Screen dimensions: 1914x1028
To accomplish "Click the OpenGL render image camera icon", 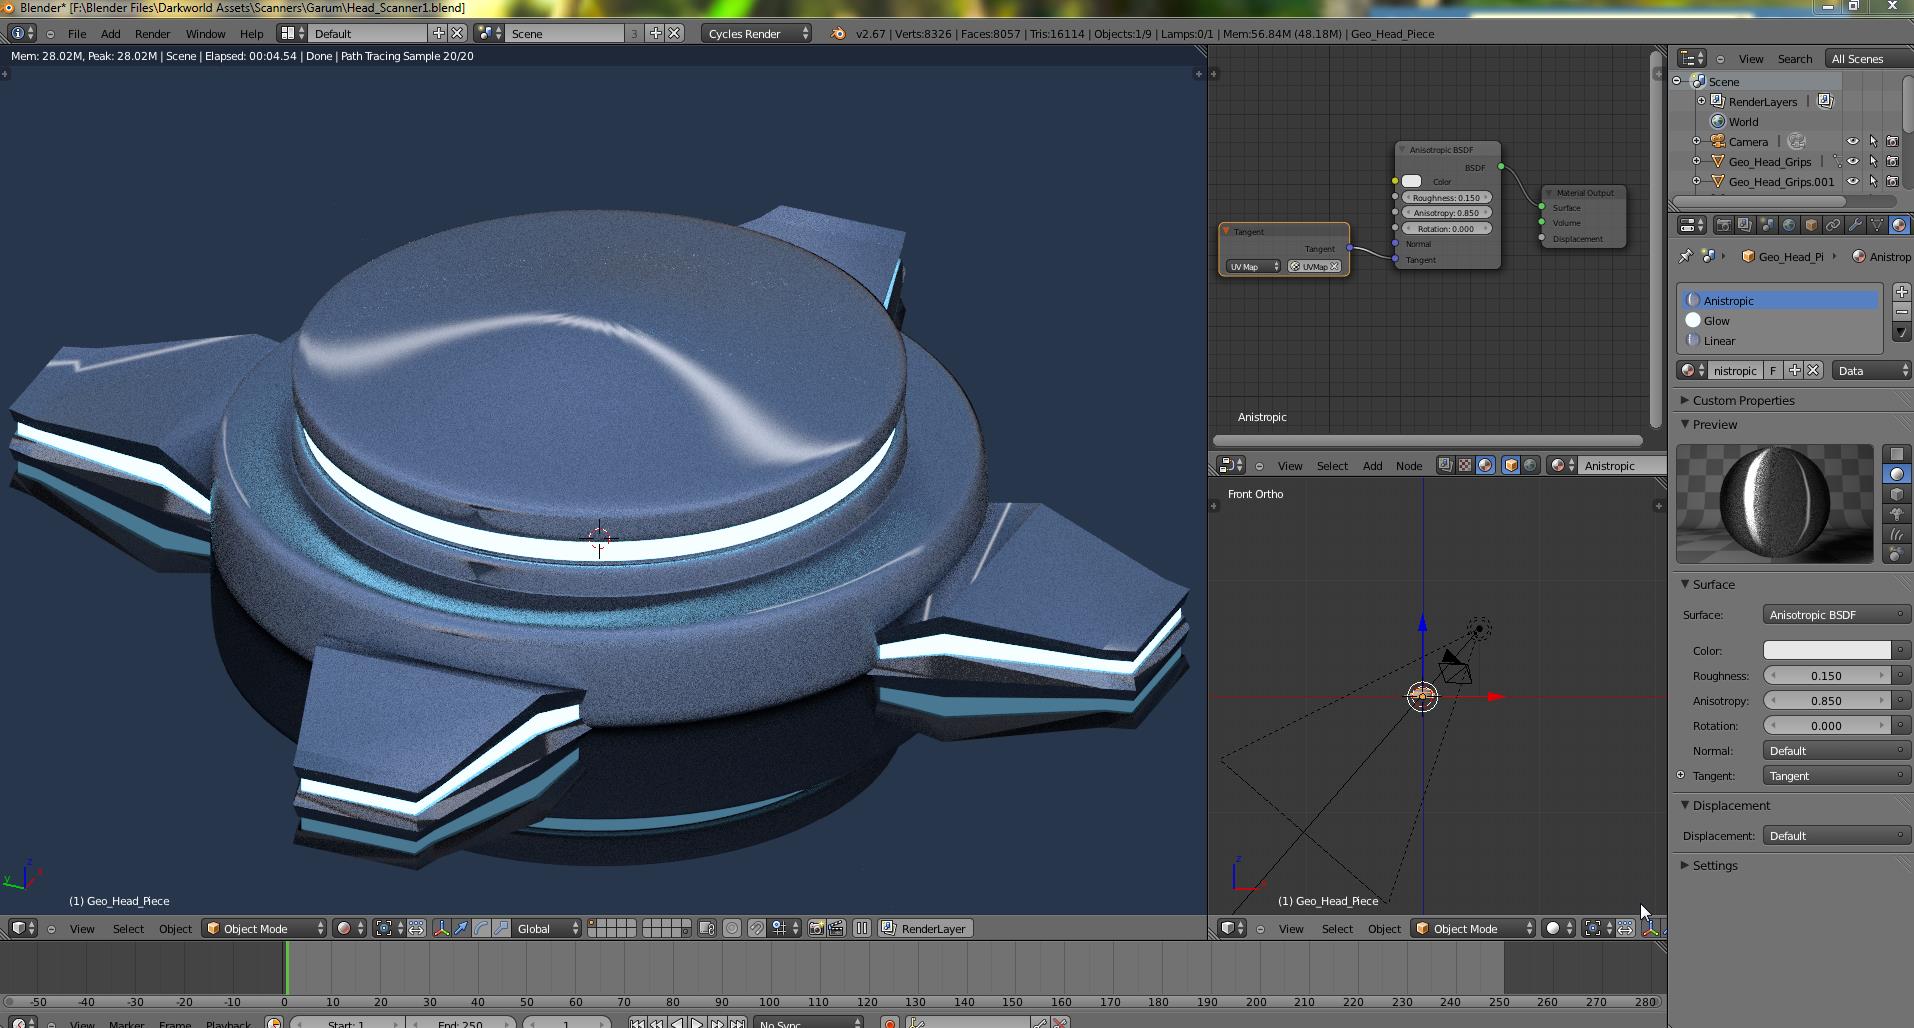I will (x=816, y=929).
